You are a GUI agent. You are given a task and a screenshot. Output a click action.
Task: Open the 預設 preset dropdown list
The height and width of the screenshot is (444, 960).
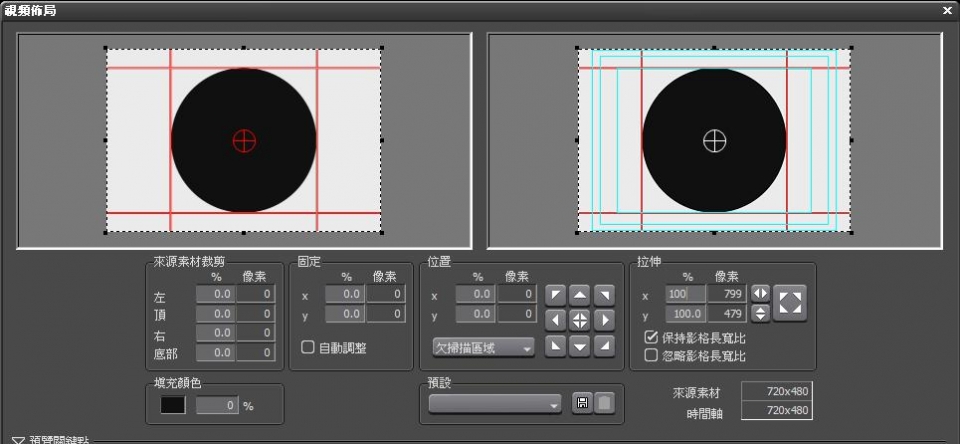click(x=495, y=403)
